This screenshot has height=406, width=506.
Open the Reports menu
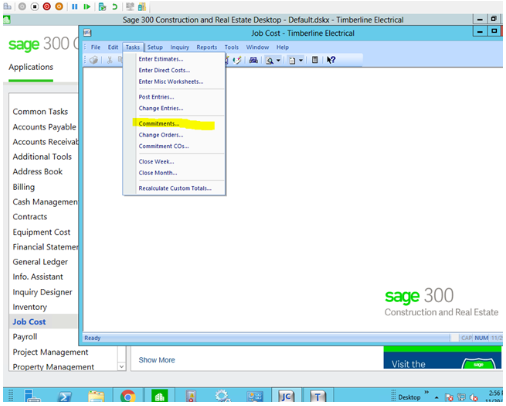pyautogui.click(x=207, y=47)
